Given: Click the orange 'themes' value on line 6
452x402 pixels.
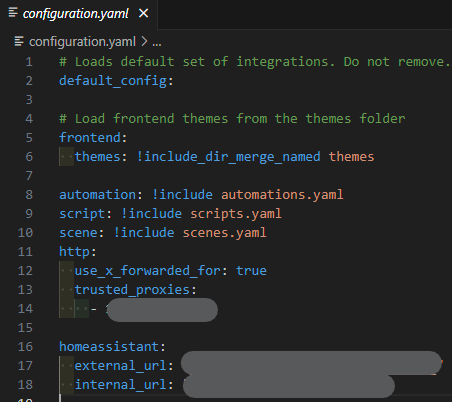Looking at the screenshot, I should point(352,157).
